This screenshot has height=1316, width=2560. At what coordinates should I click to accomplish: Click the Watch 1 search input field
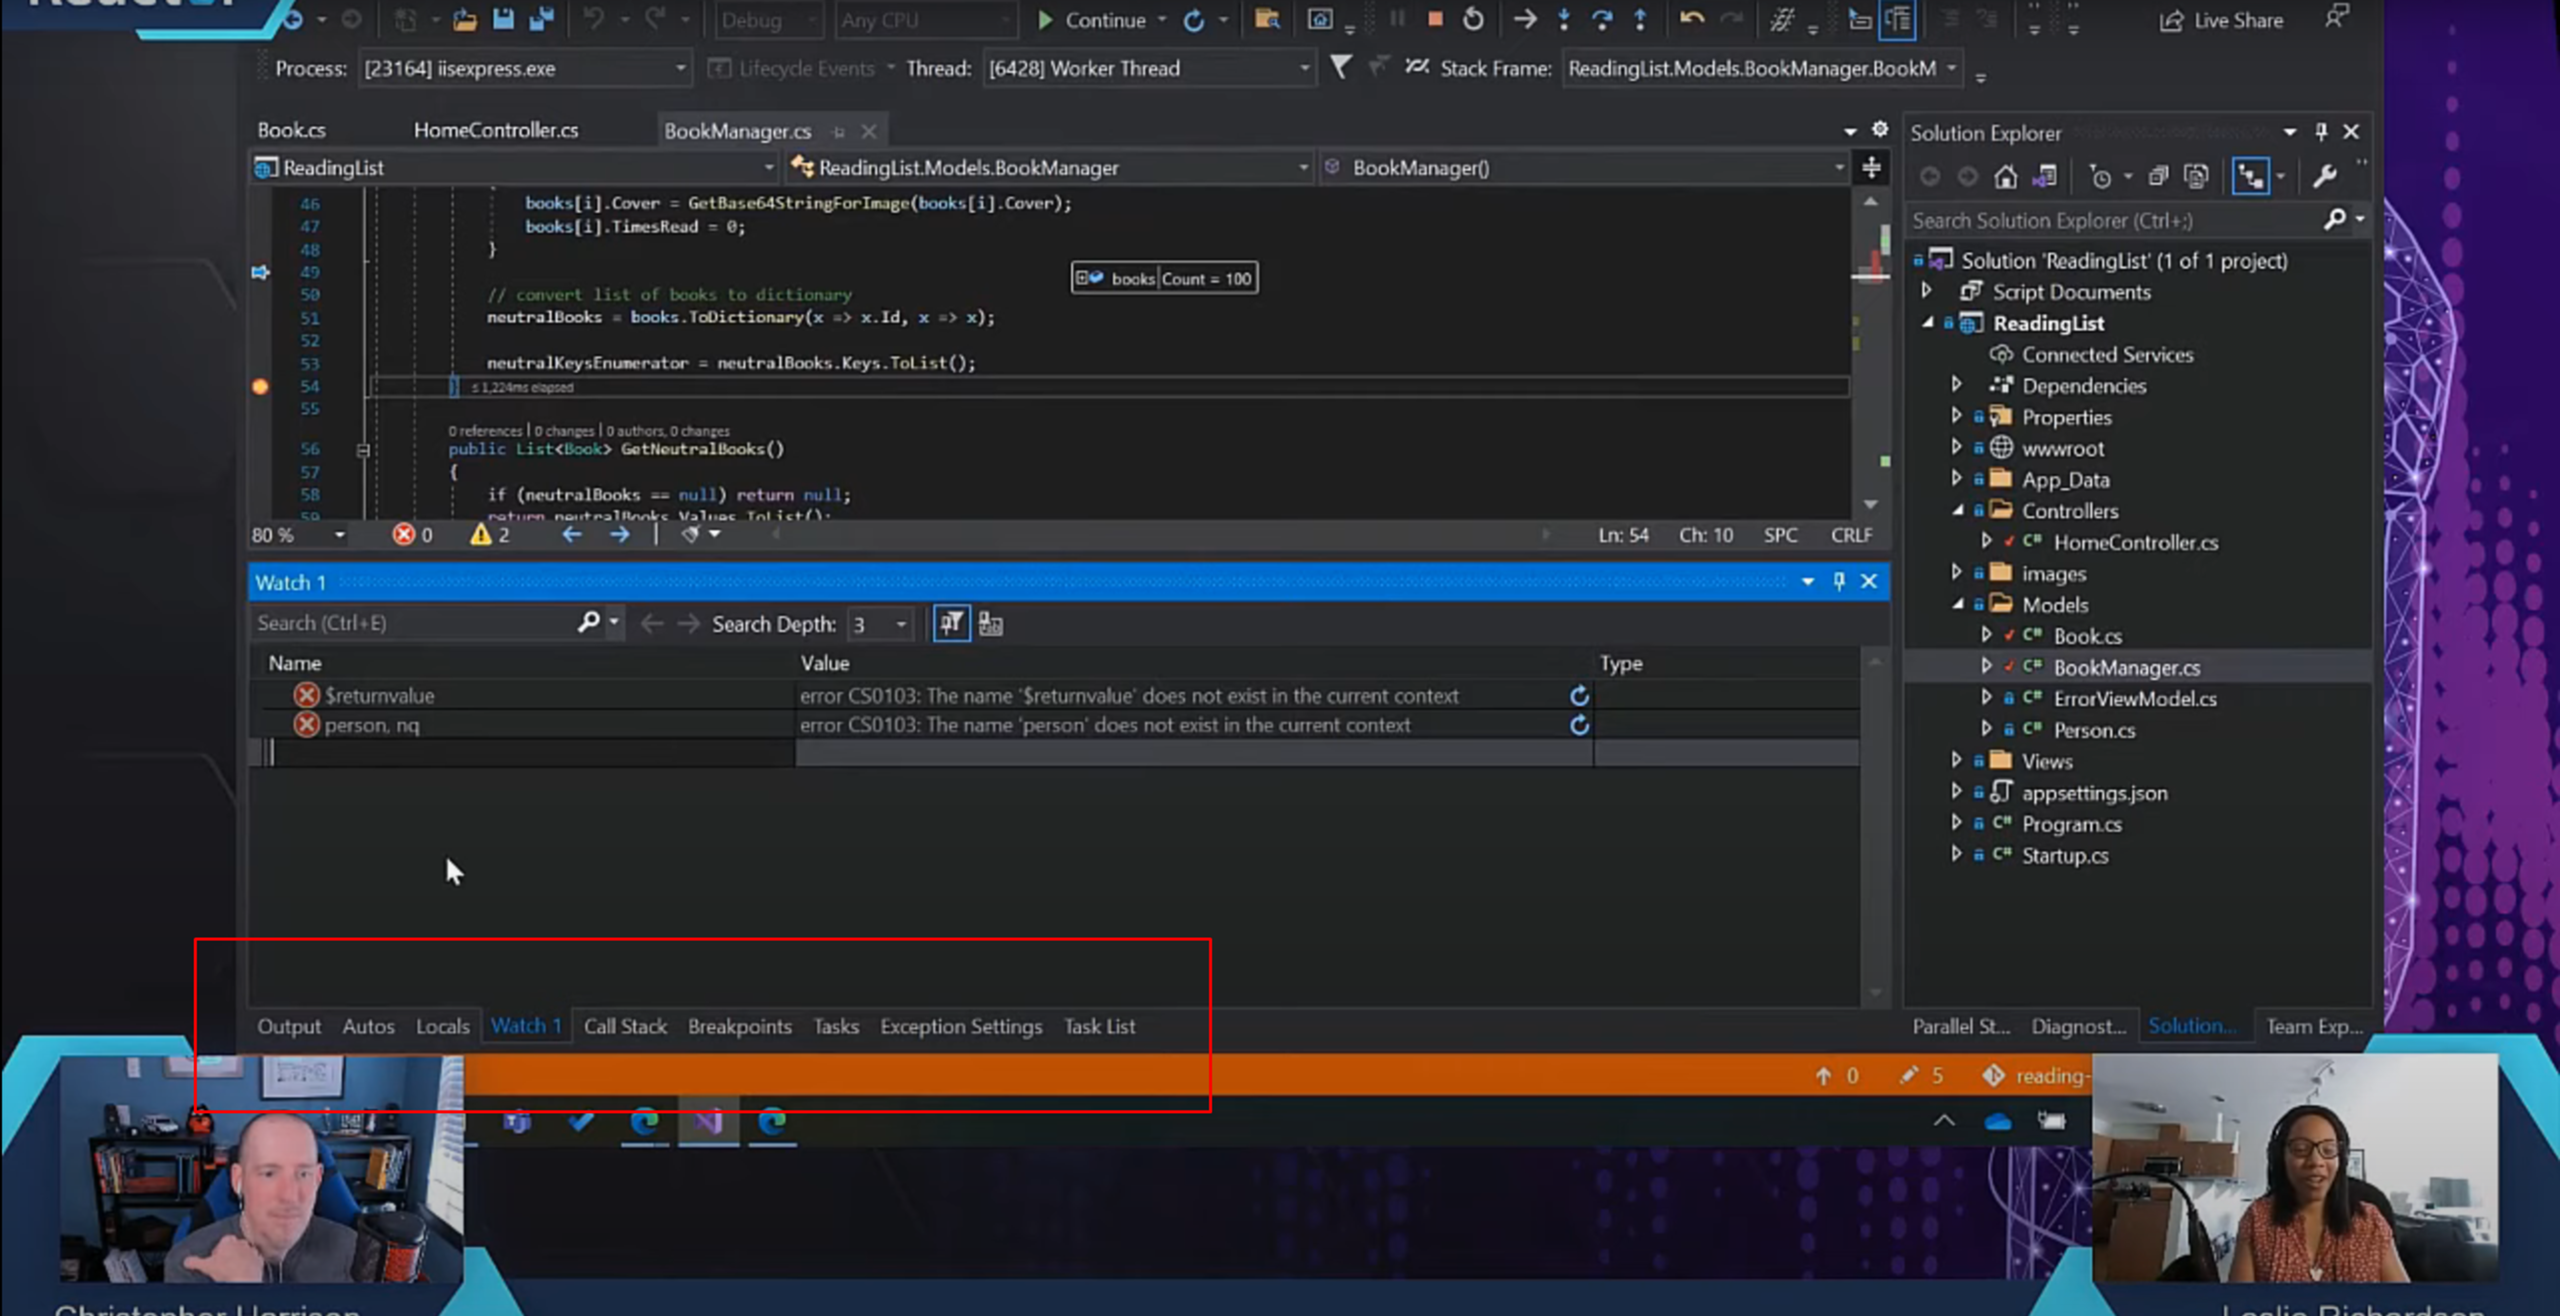pos(414,623)
